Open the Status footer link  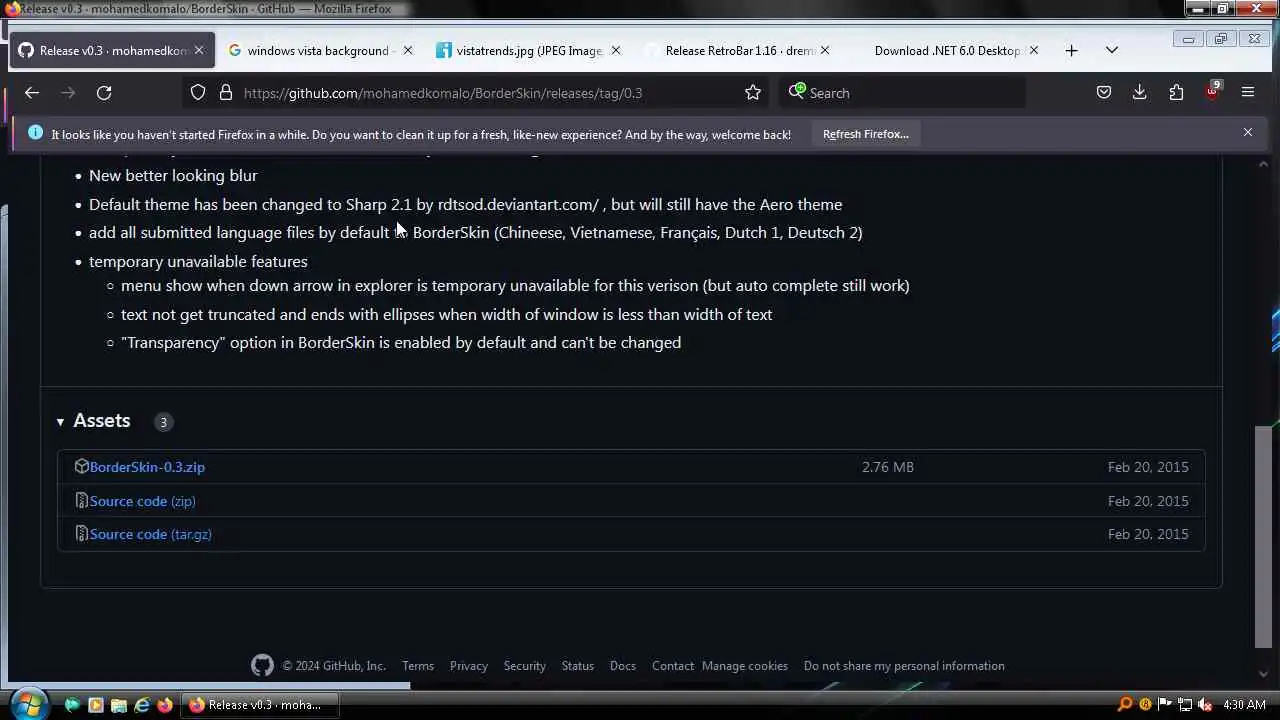tap(578, 666)
